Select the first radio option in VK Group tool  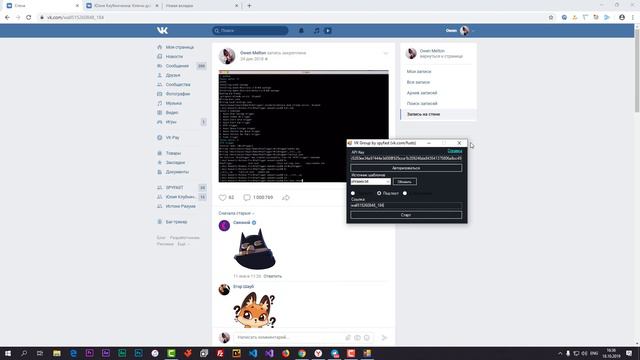click(x=353, y=193)
